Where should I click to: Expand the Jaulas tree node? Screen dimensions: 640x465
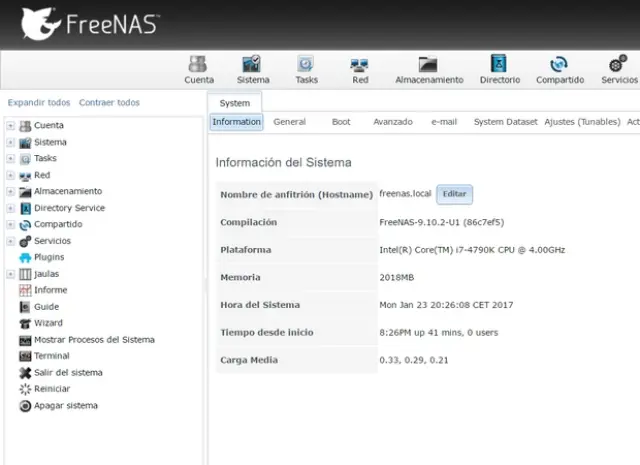(10, 274)
